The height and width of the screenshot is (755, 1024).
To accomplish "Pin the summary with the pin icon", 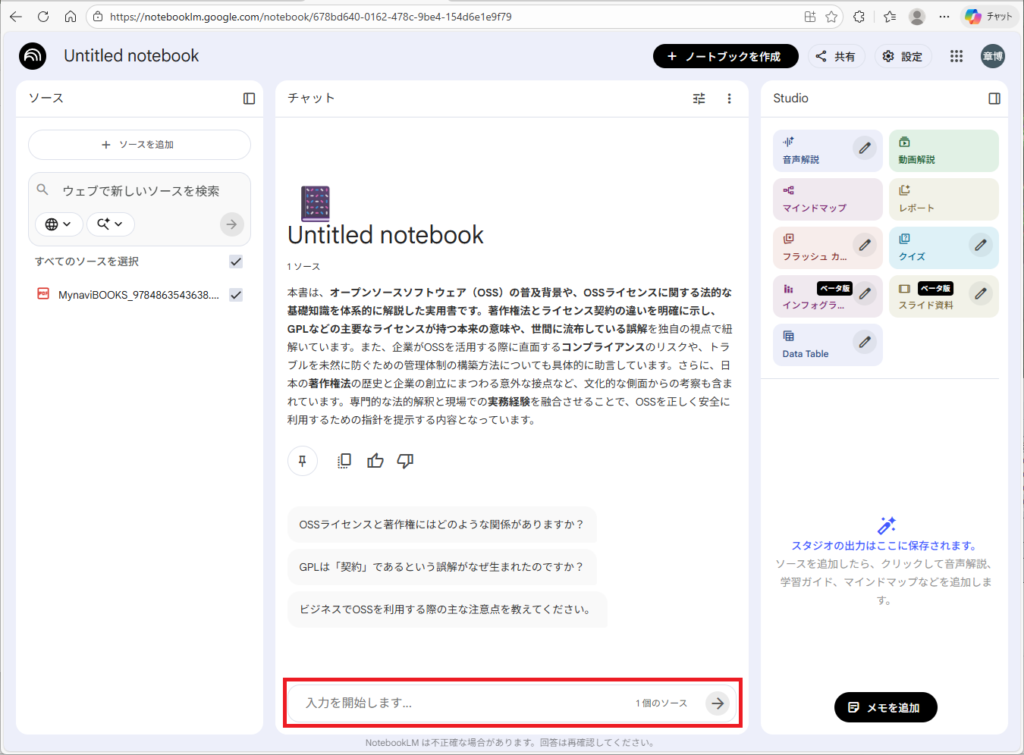I will point(302,461).
